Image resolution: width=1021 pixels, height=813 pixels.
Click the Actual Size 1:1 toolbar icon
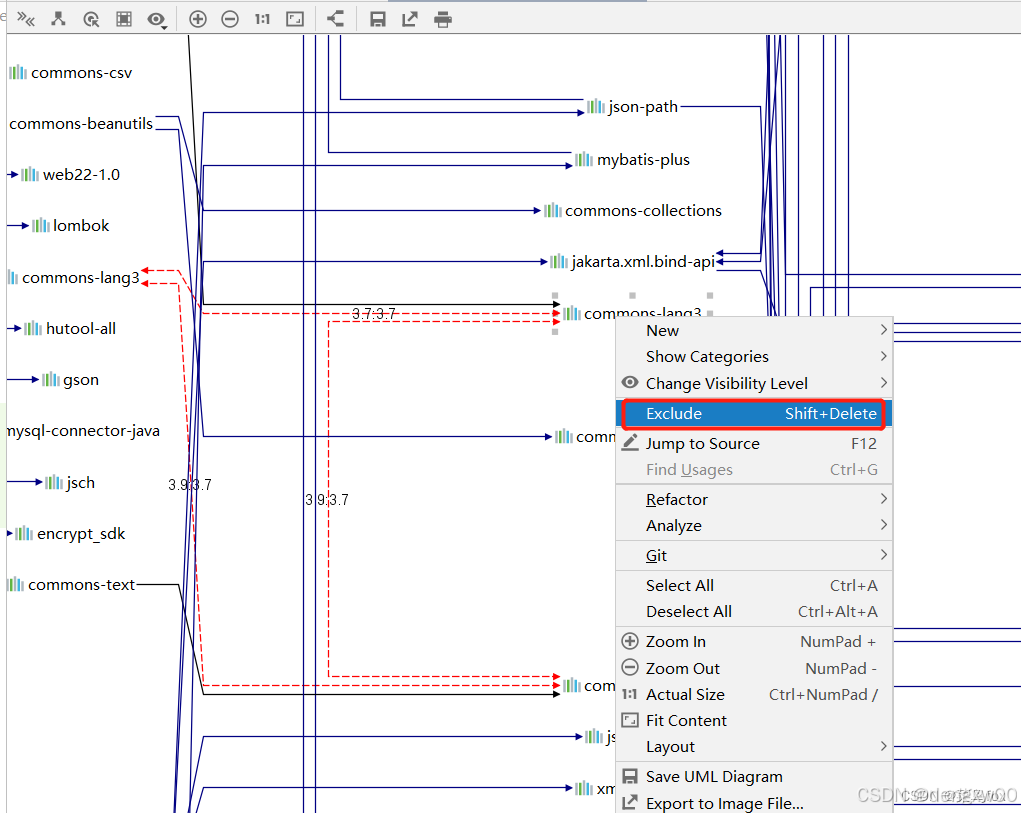[x=262, y=19]
